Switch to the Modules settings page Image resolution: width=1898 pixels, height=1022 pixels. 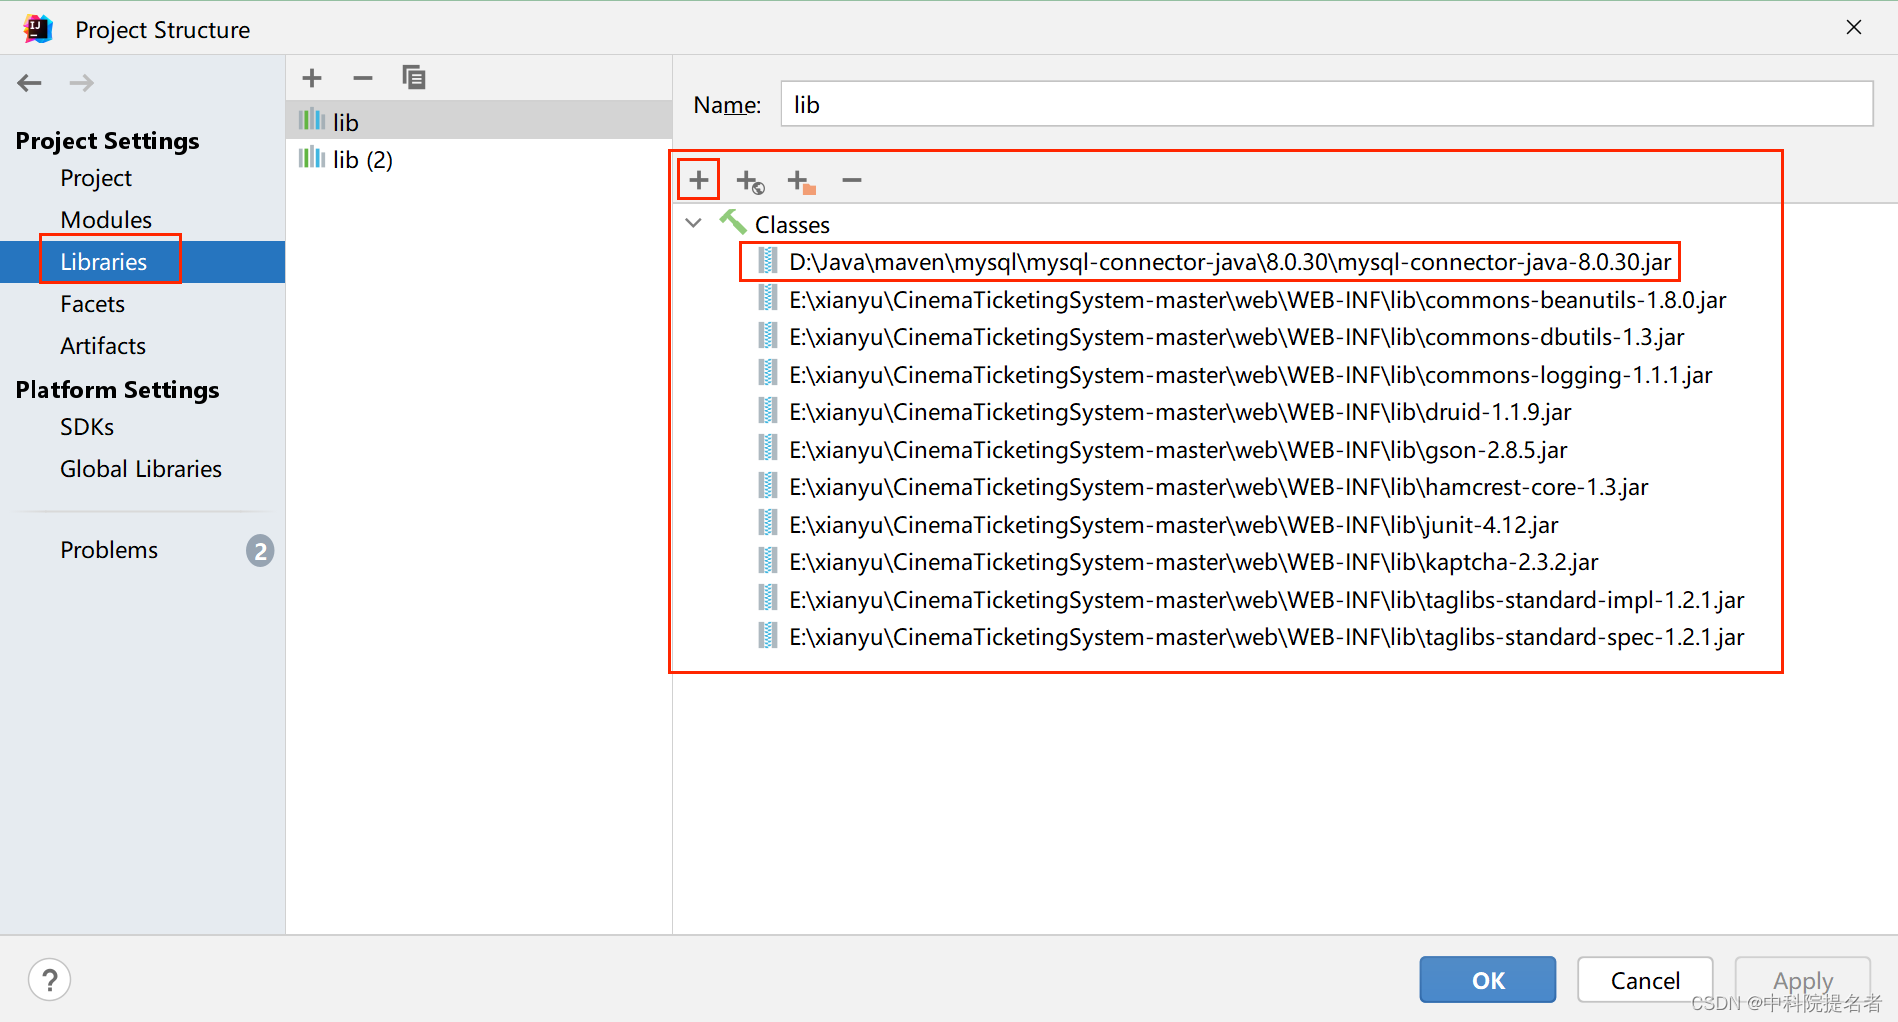[x=106, y=219]
